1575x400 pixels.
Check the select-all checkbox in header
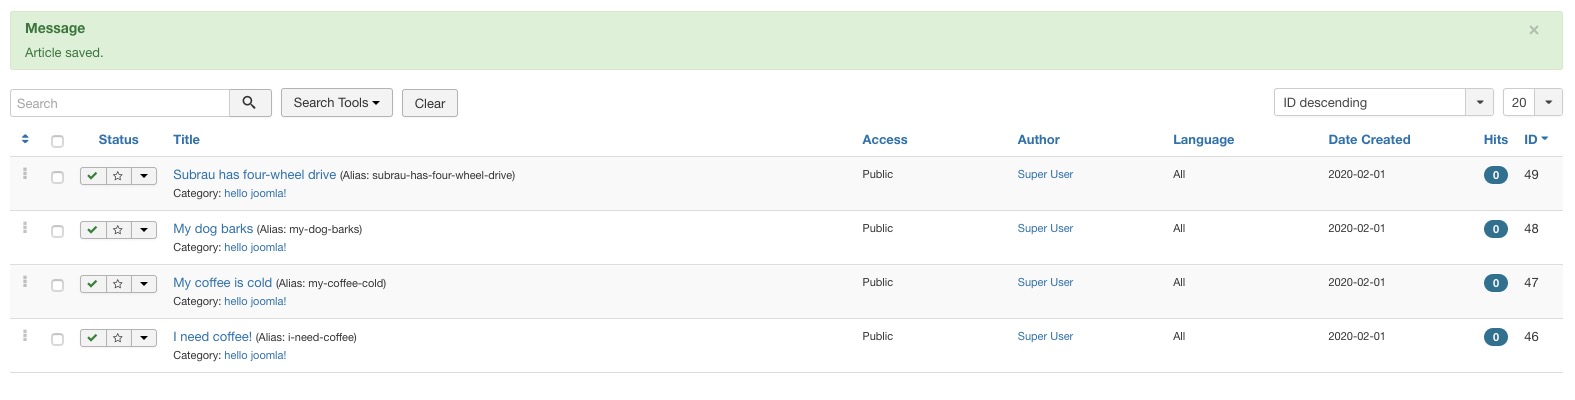tap(57, 141)
